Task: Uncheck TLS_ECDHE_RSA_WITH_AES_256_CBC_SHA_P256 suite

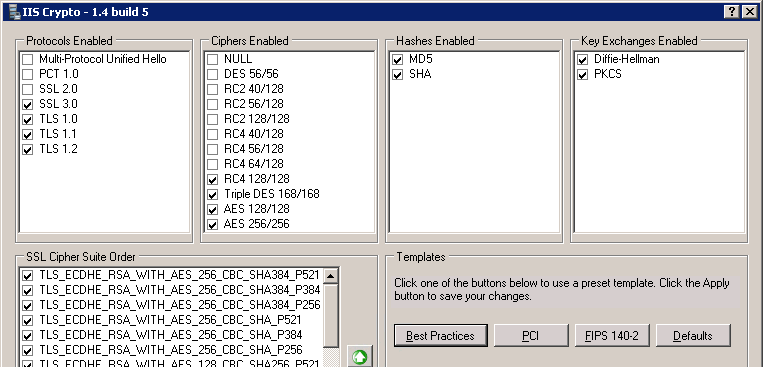Action: click(28, 351)
